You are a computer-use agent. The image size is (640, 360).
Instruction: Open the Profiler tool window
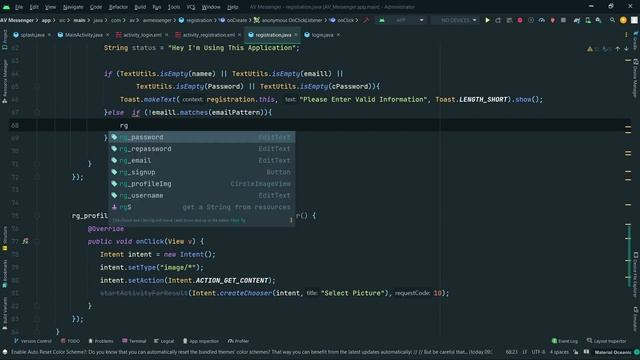pyautogui.click(x=238, y=341)
